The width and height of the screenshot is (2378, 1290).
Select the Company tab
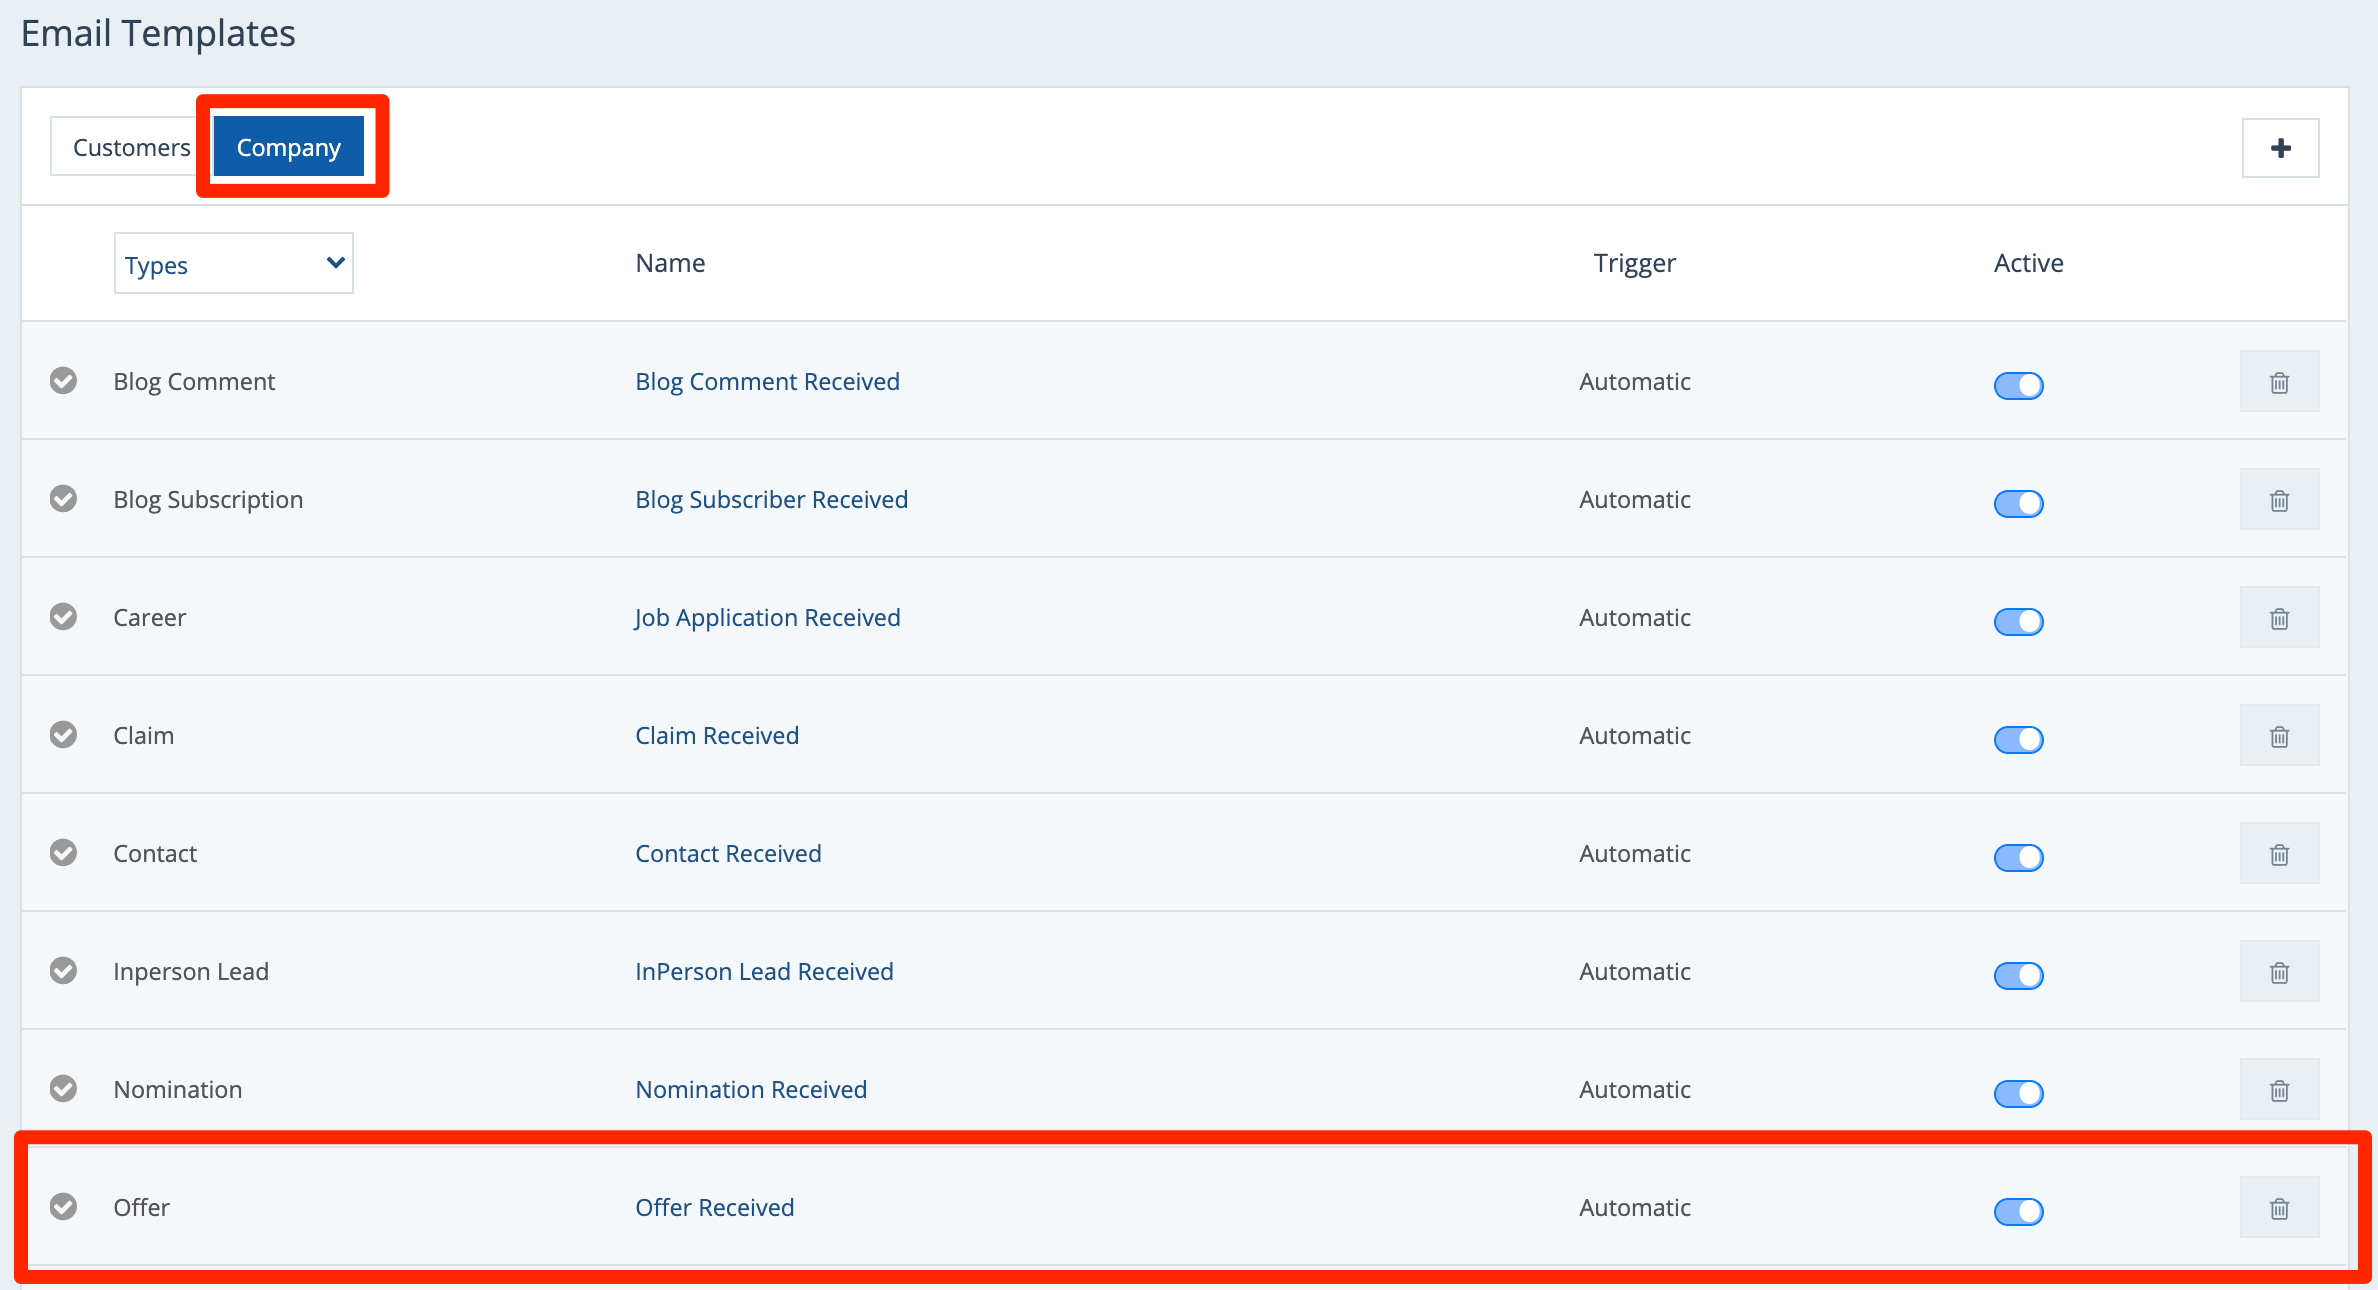pos(289,147)
